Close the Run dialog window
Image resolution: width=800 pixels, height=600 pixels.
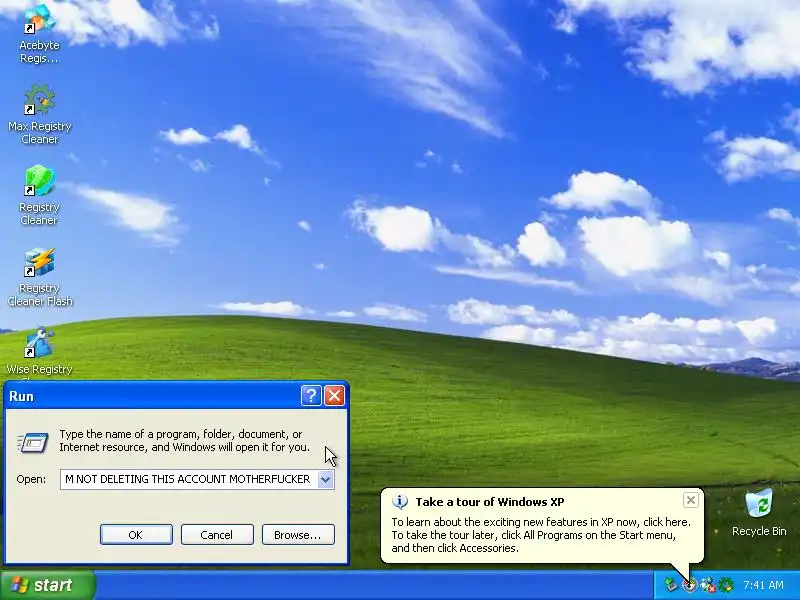(335, 395)
